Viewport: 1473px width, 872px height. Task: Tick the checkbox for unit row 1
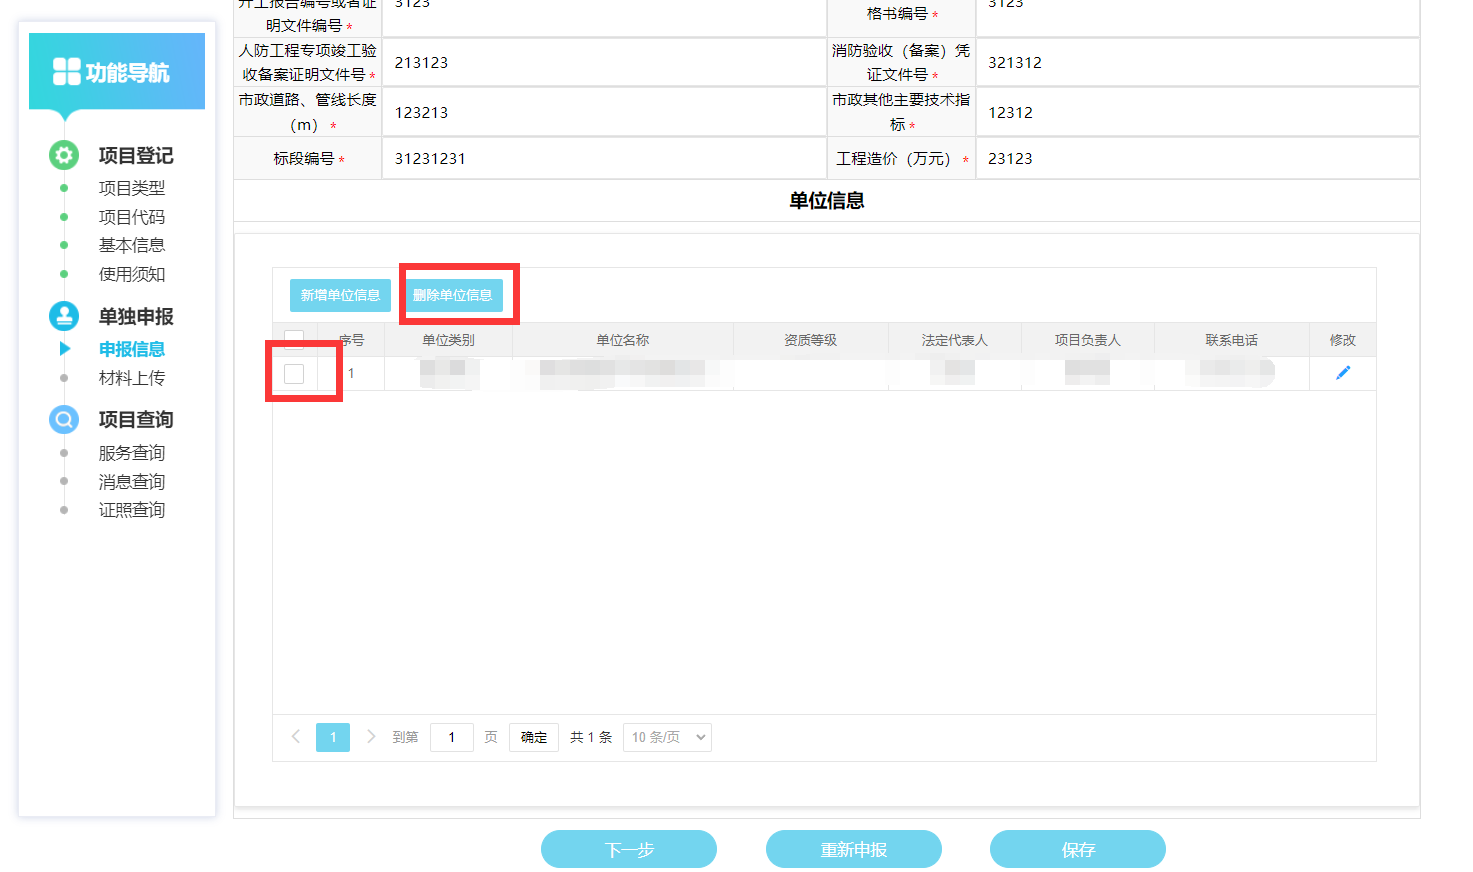coord(294,374)
